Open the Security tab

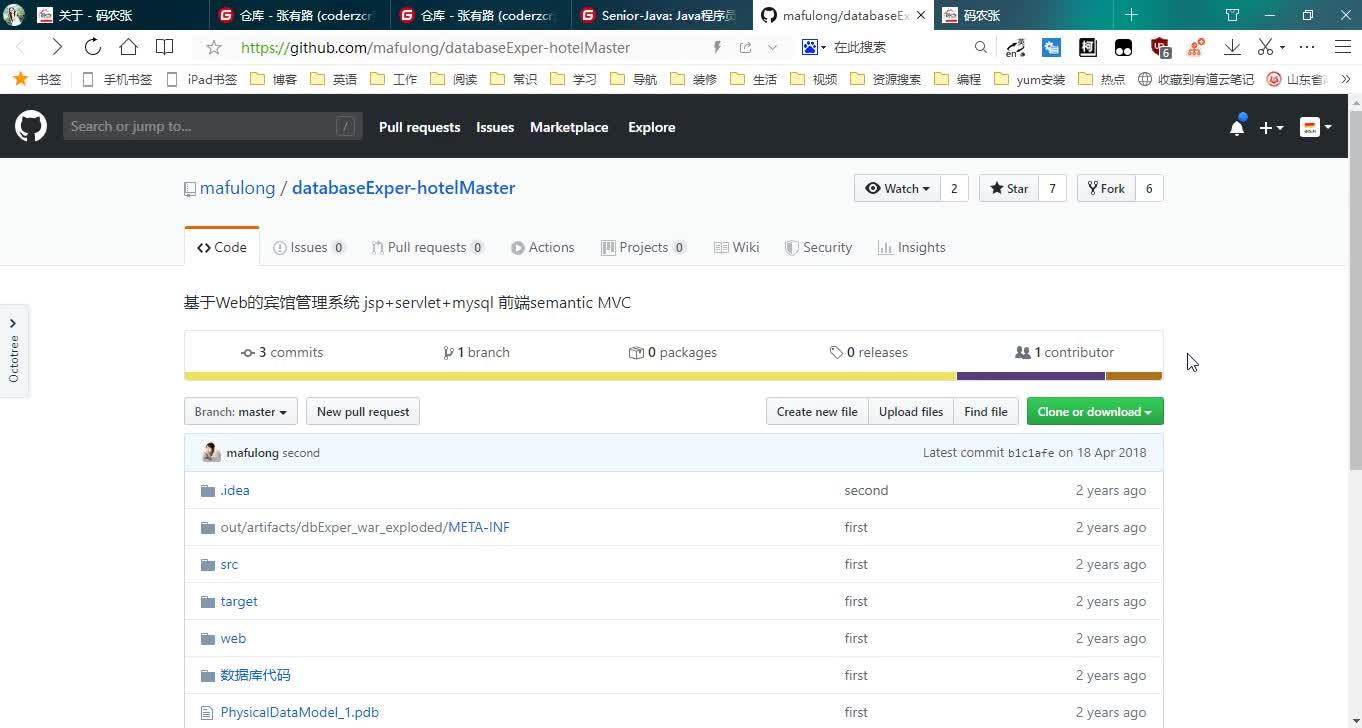coord(818,247)
